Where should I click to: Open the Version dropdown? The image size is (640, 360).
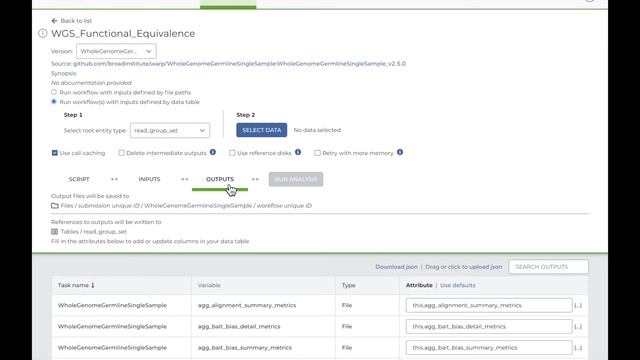click(116, 51)
